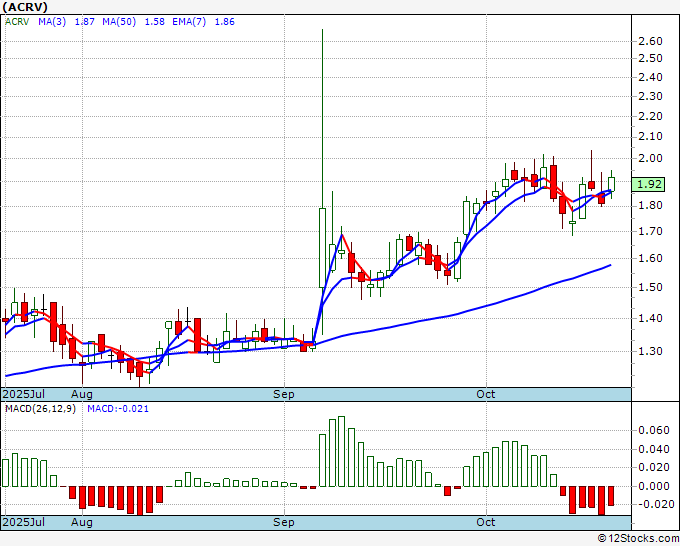
Task: Click the EMA(7) value 1.86
Action: click(225, 22)
